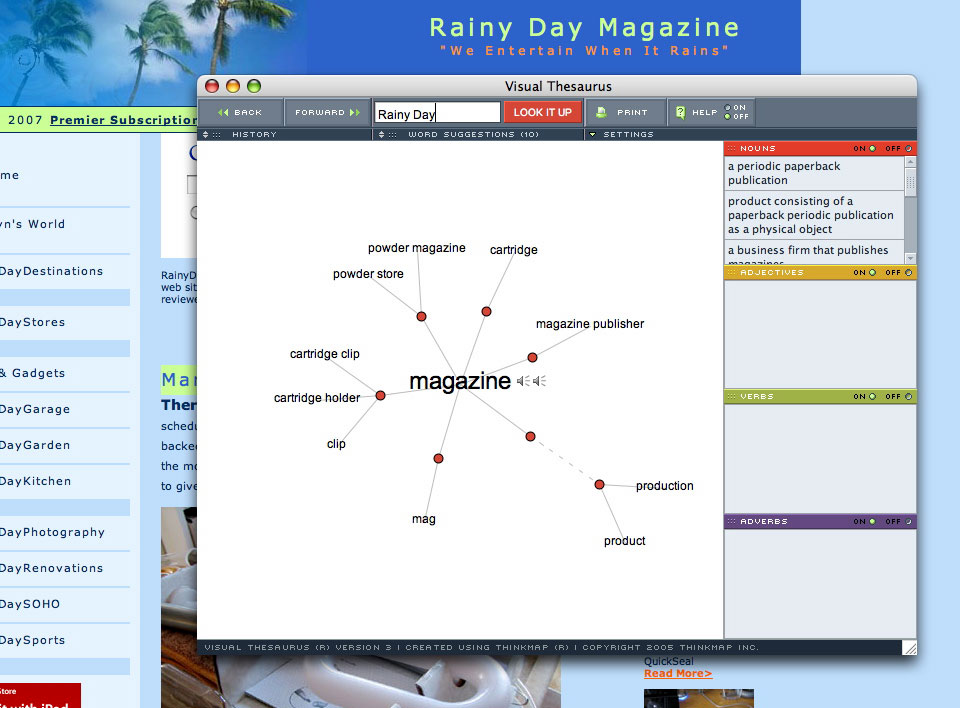Click the Nouns list scrollbar thumb
Screen dimensions: 960x708
pyautogui.click(x=910, y=182)
